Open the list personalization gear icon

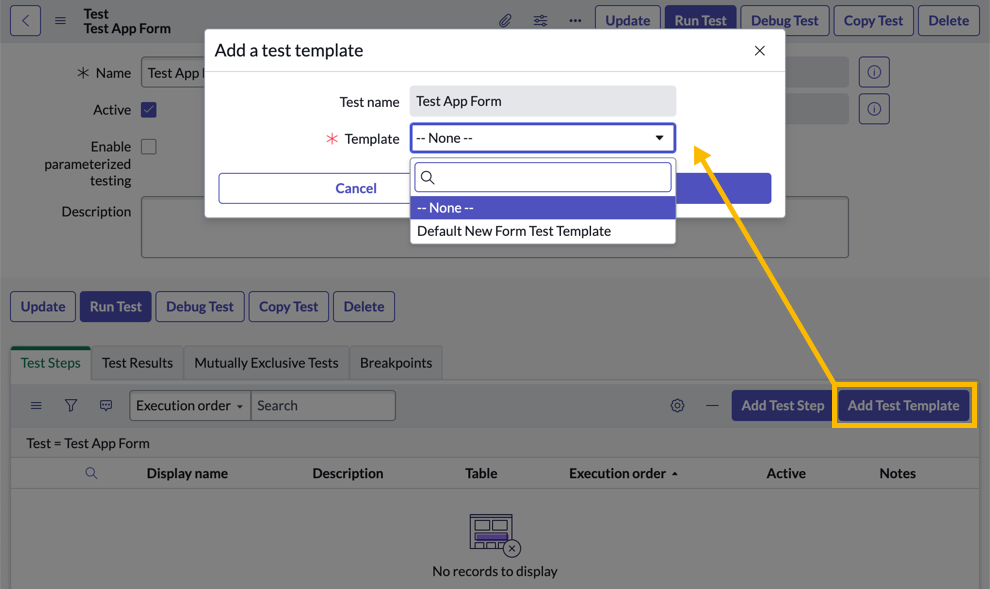[677, 405]
